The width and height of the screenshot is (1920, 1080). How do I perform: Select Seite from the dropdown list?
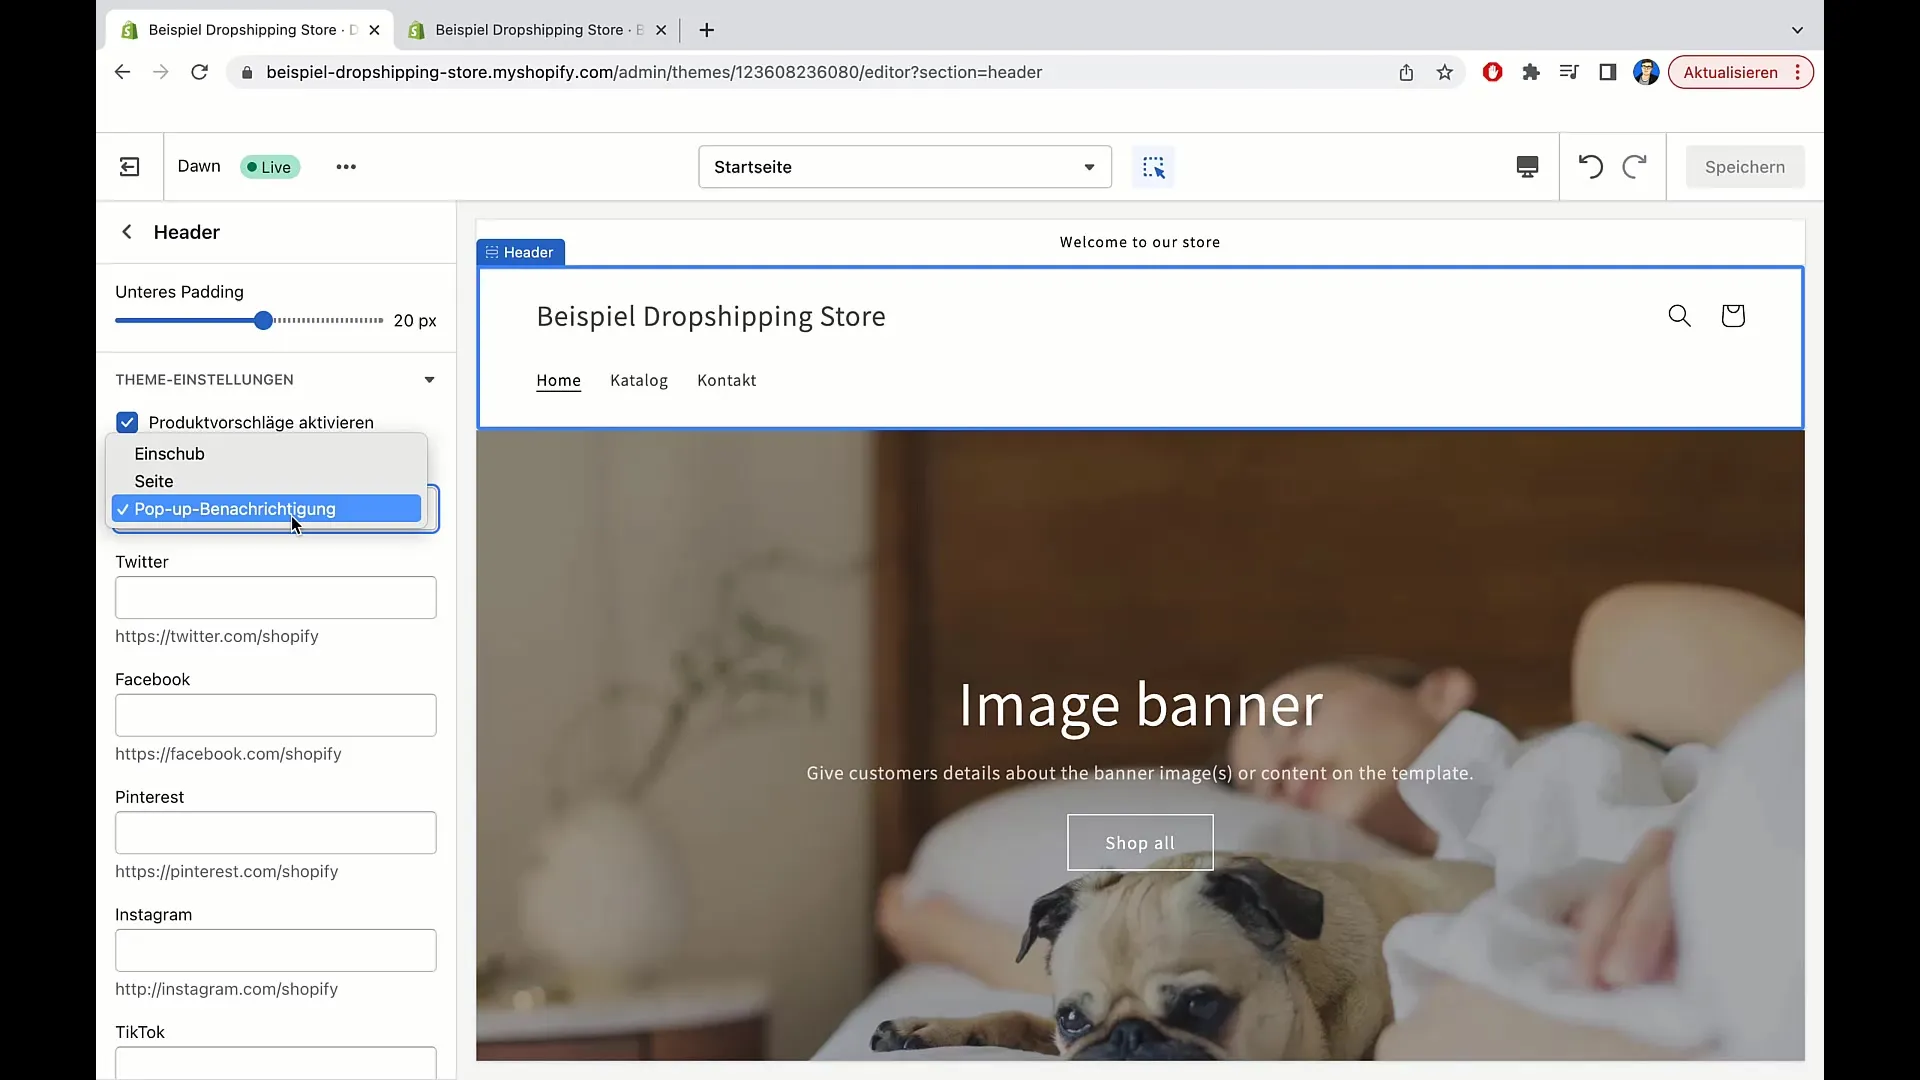click(154, 480)
